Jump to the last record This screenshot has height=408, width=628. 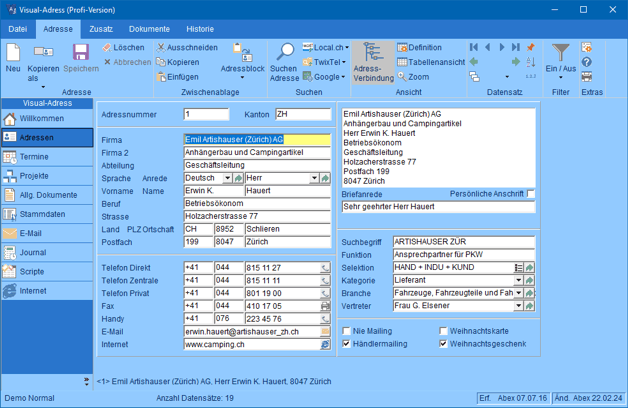pos(516,47)
